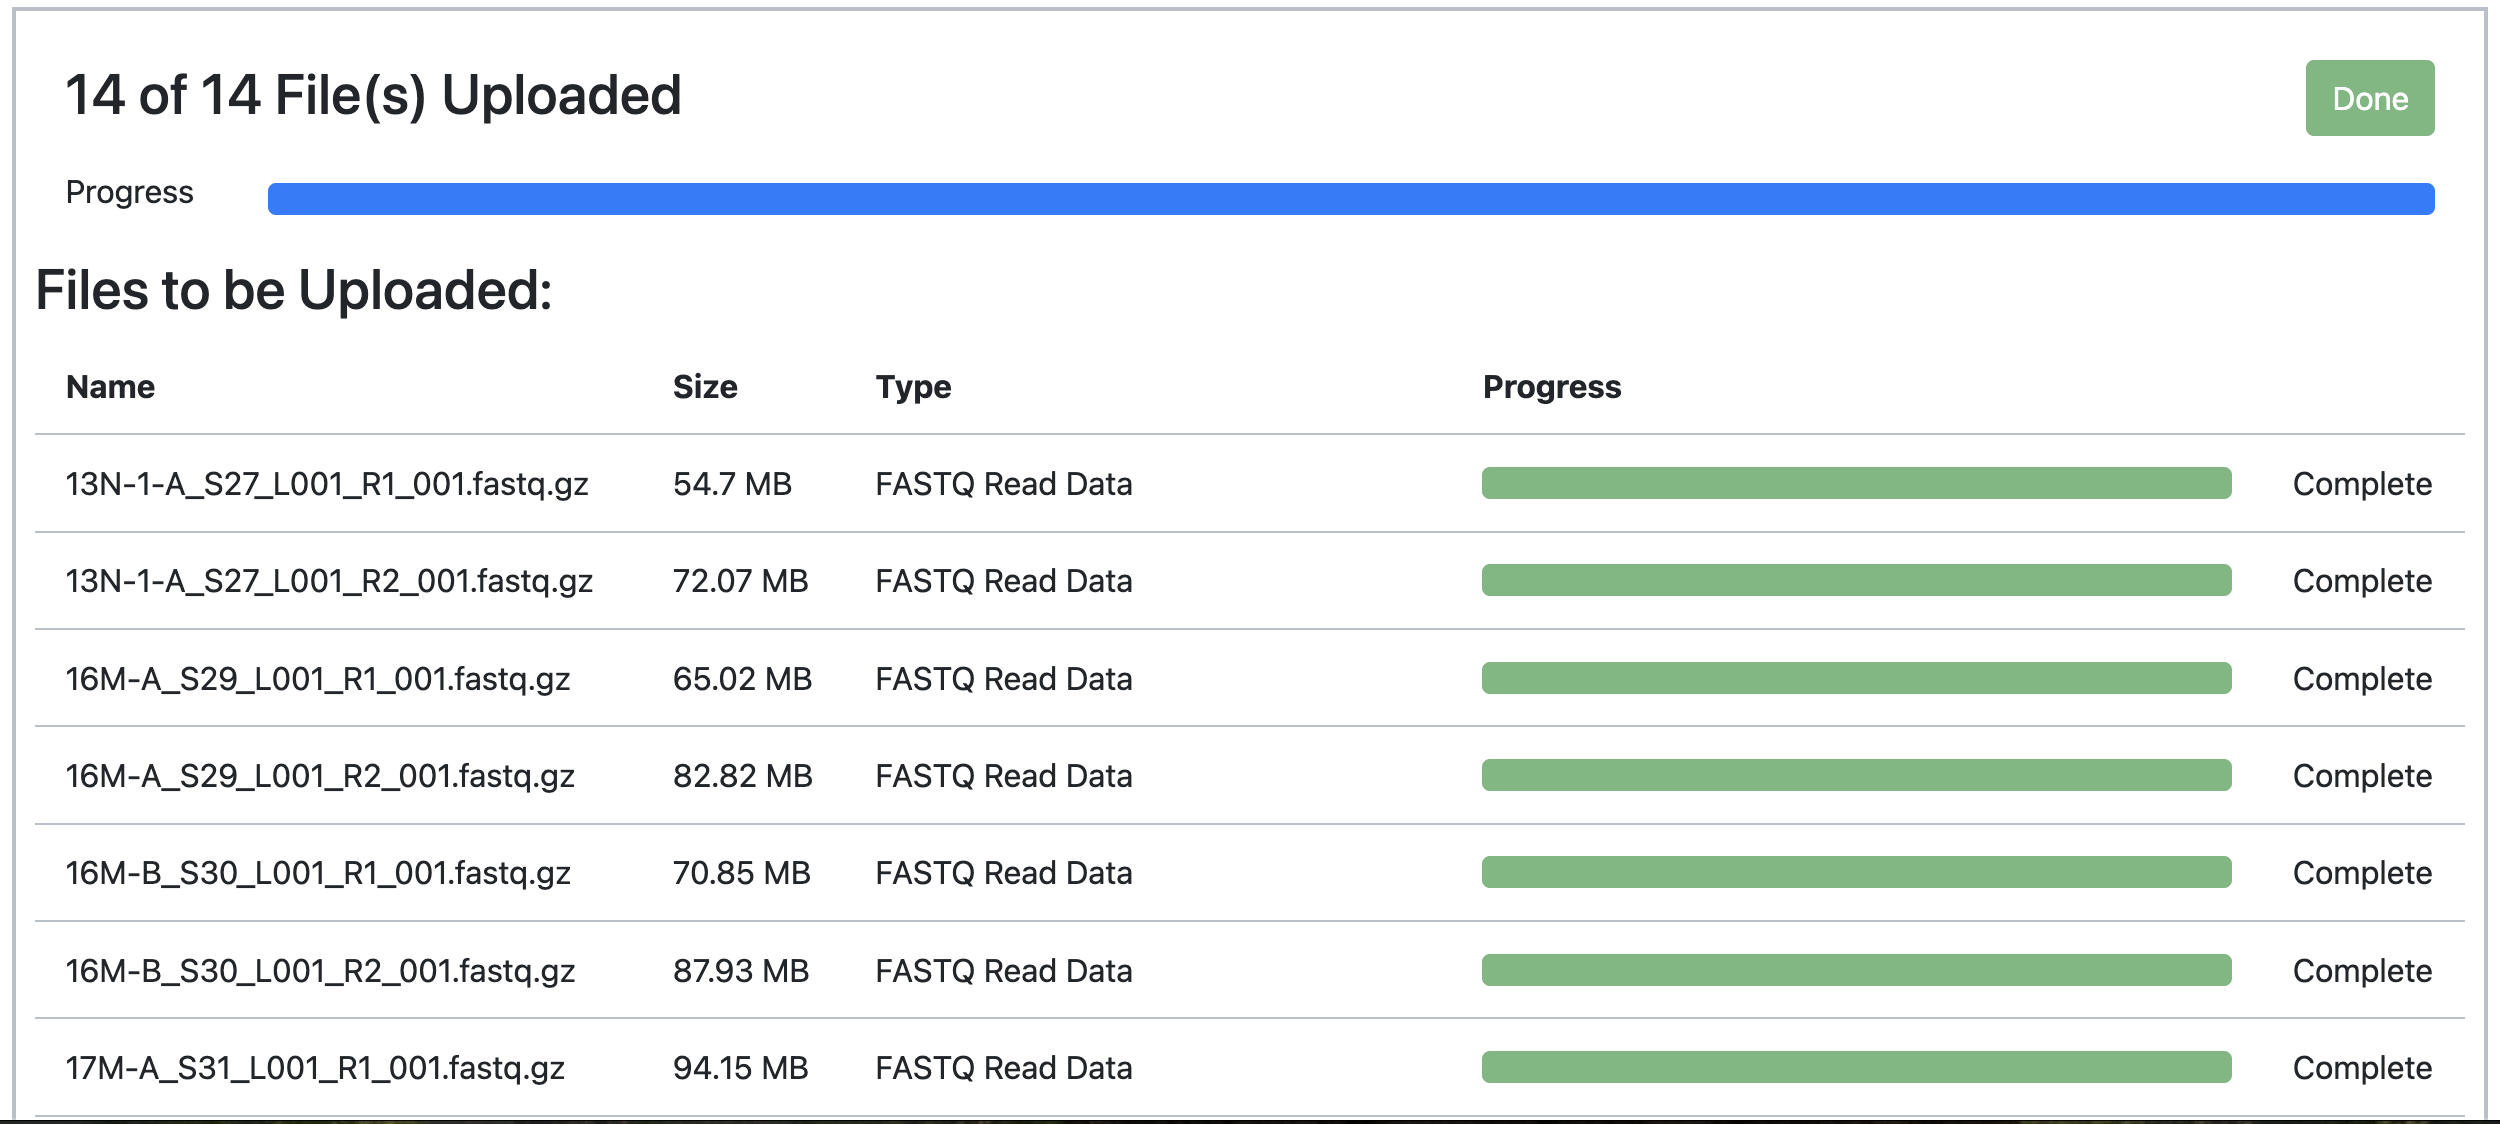Image resolution: width=2500 pixels, height=1124 pixels.
Task: Click the Complete status for the 70.85 MB file
Action: click(2362, 873)
